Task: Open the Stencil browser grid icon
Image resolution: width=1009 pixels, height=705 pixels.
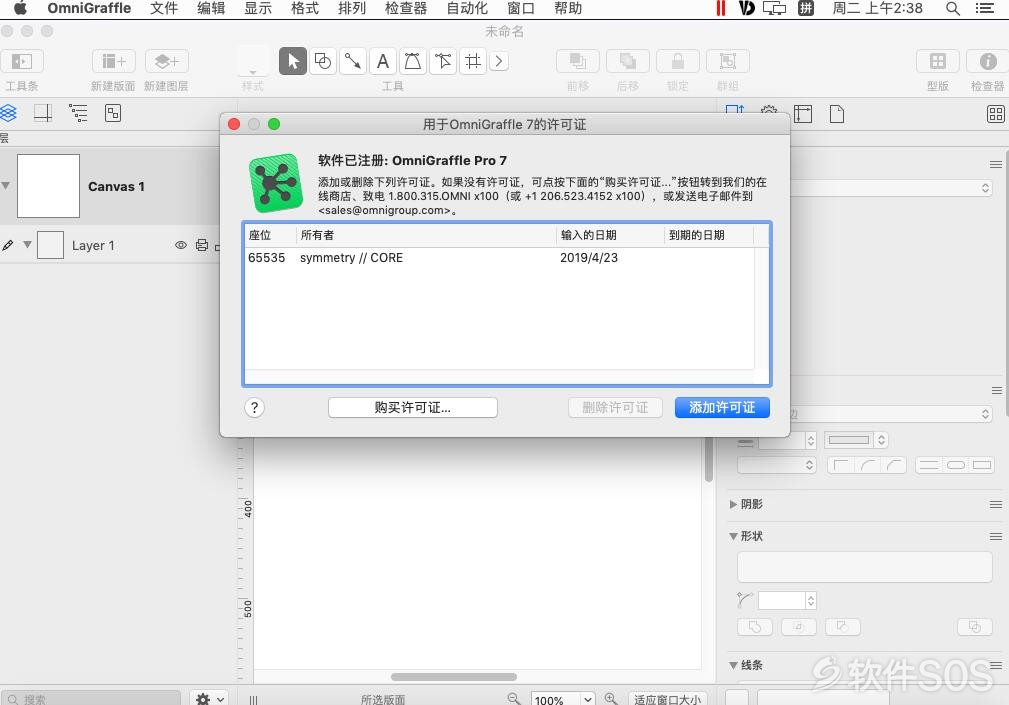Action: point(995,114)
